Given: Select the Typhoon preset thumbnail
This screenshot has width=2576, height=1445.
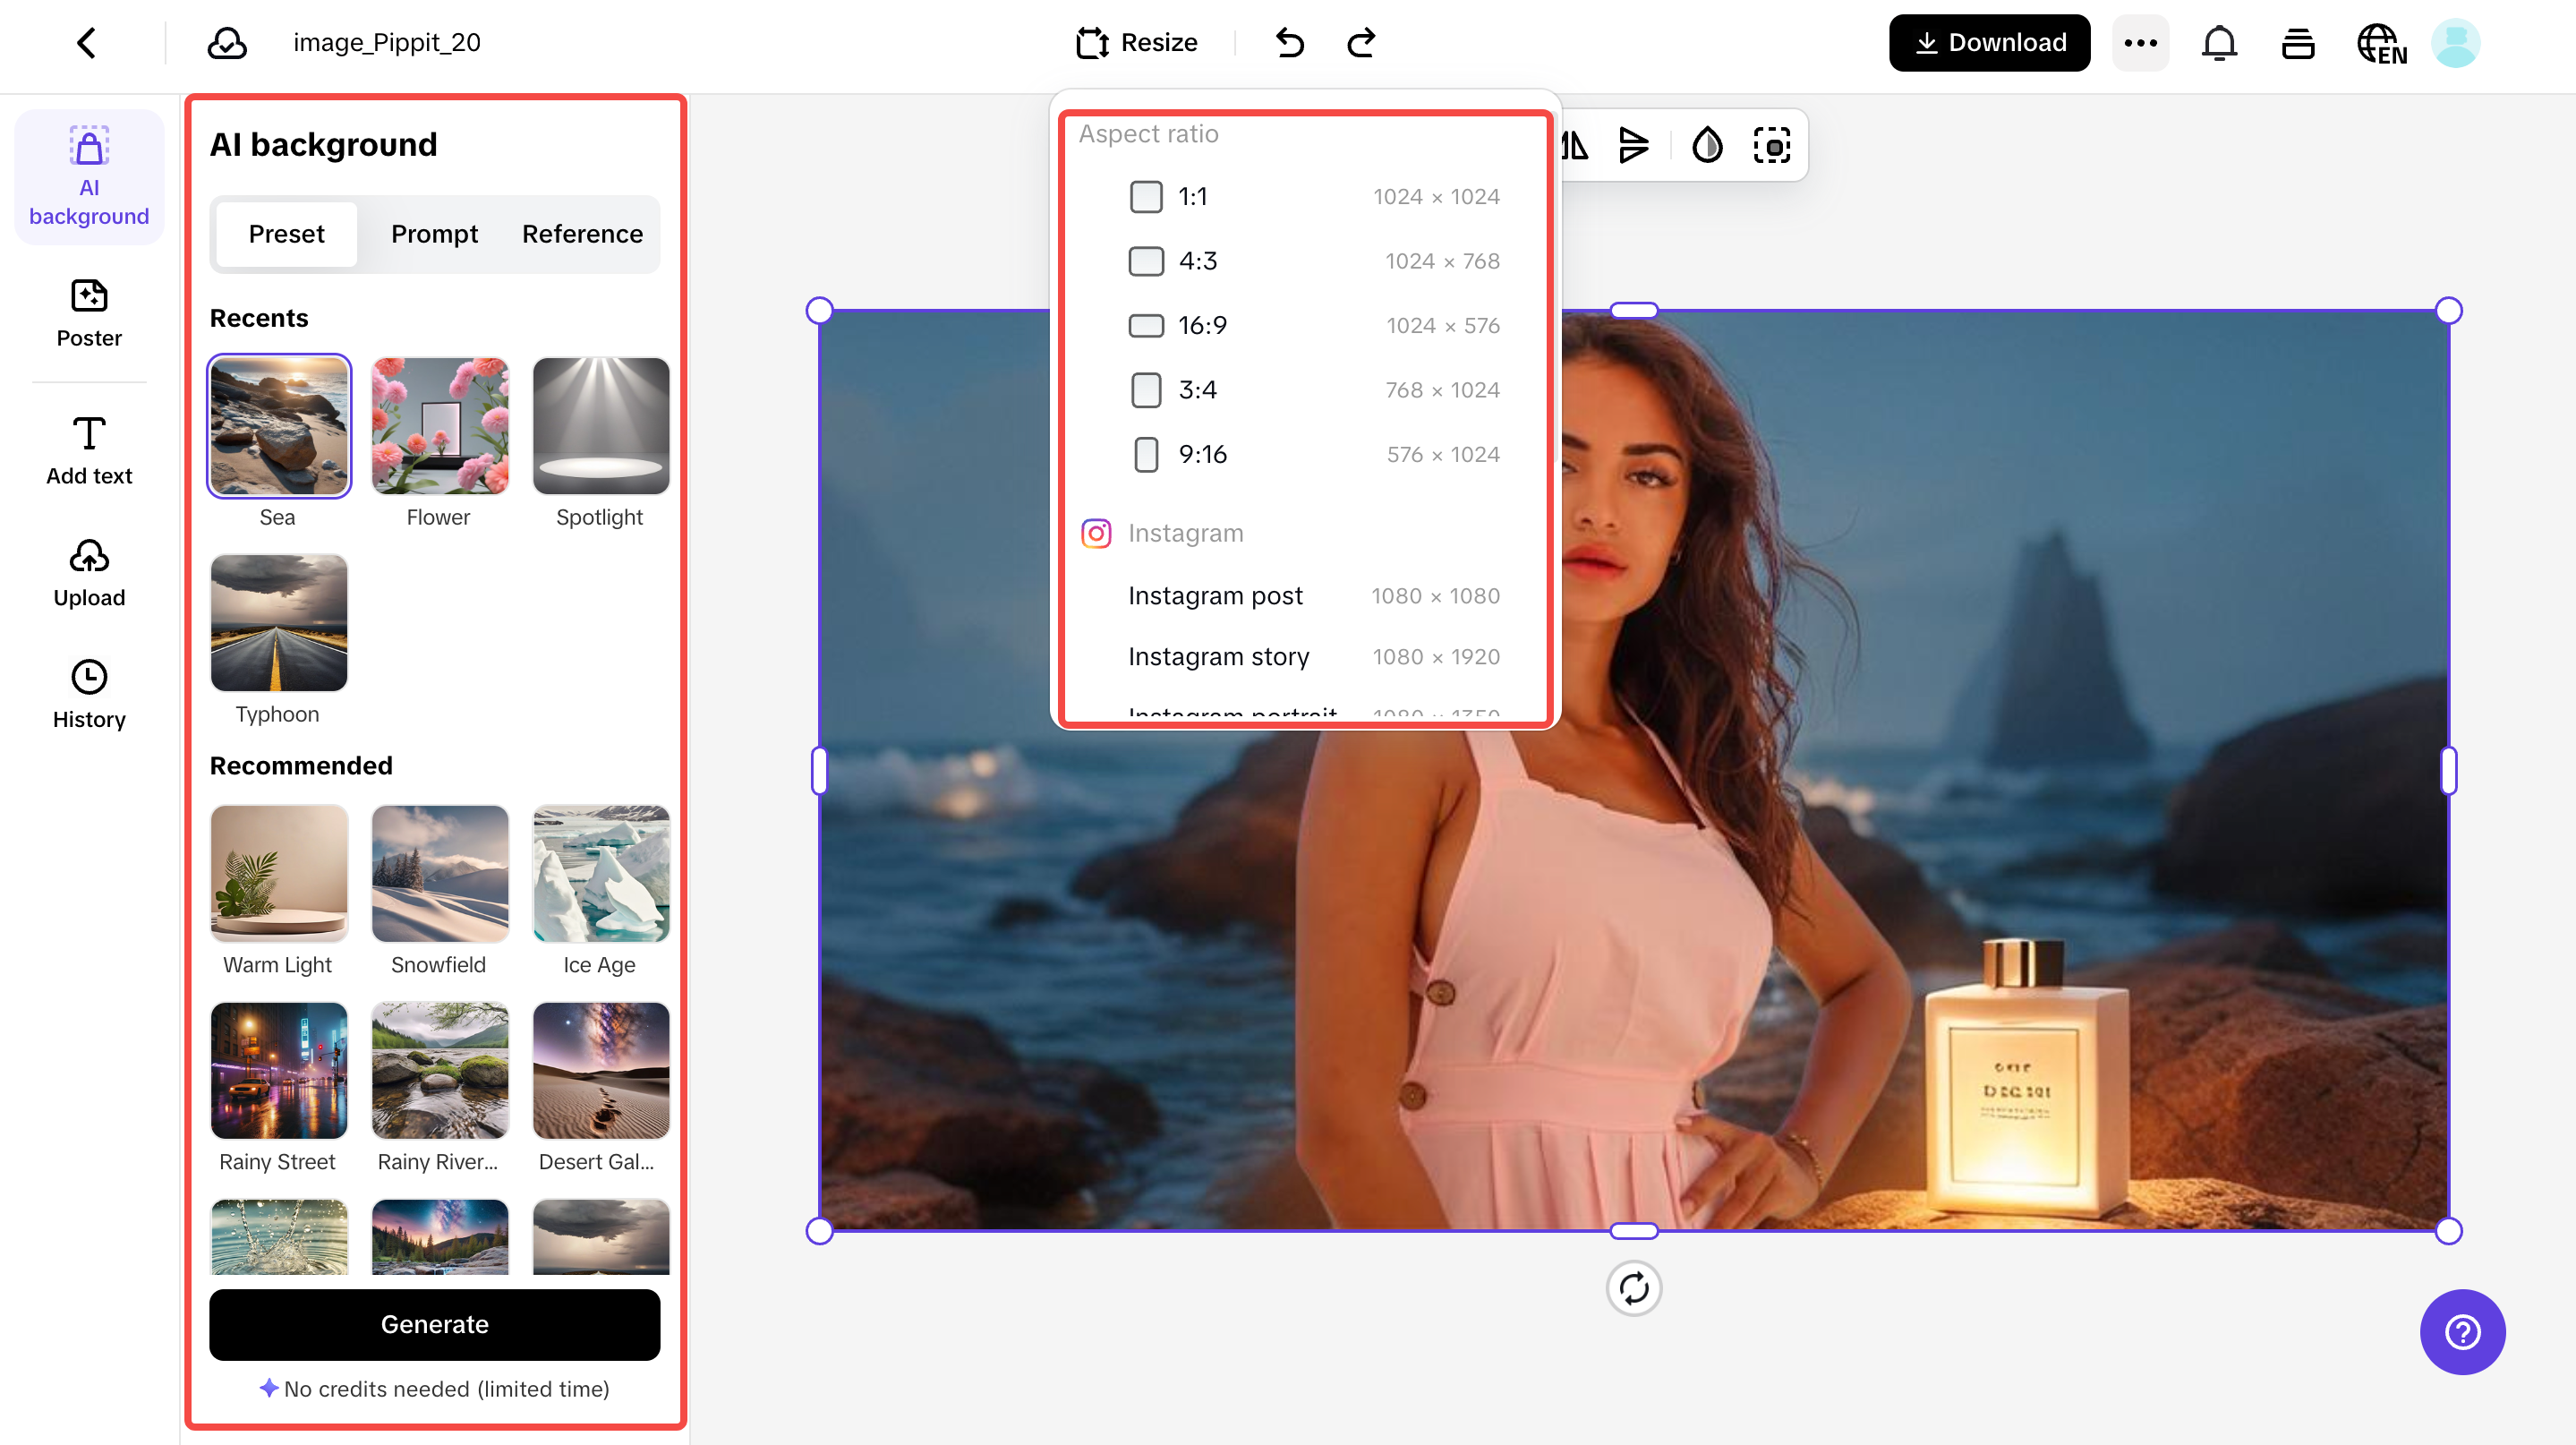Looking at the screenshot, I should pos(278,623).
